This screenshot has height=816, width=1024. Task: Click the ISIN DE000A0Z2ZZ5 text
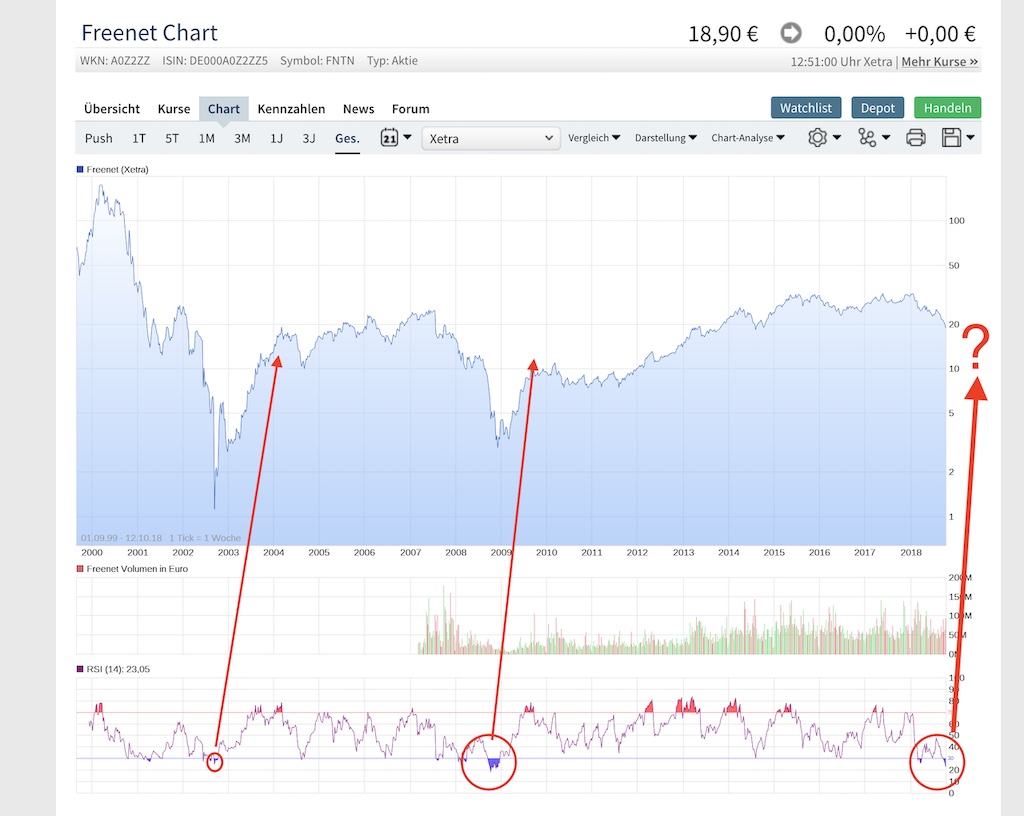point(215,61)
